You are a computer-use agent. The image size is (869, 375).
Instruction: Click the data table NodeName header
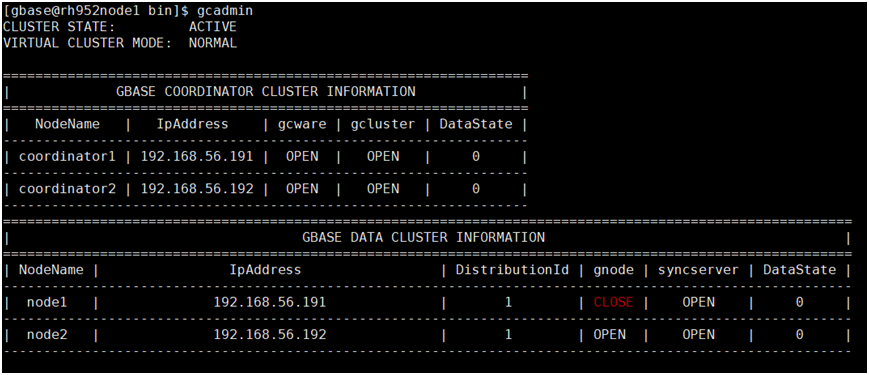click(51, 270)
